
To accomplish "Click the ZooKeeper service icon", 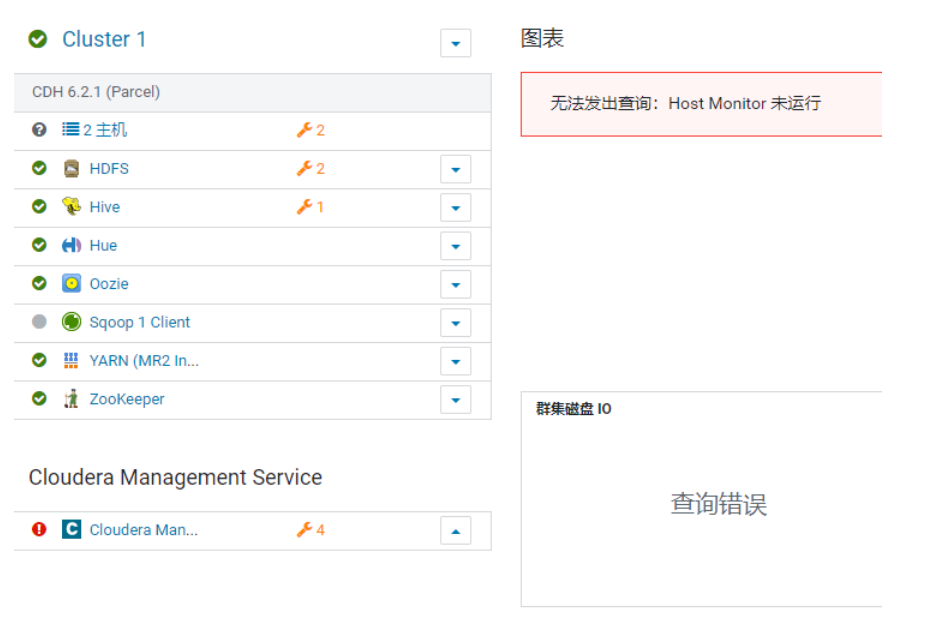I will coord(71,398).
